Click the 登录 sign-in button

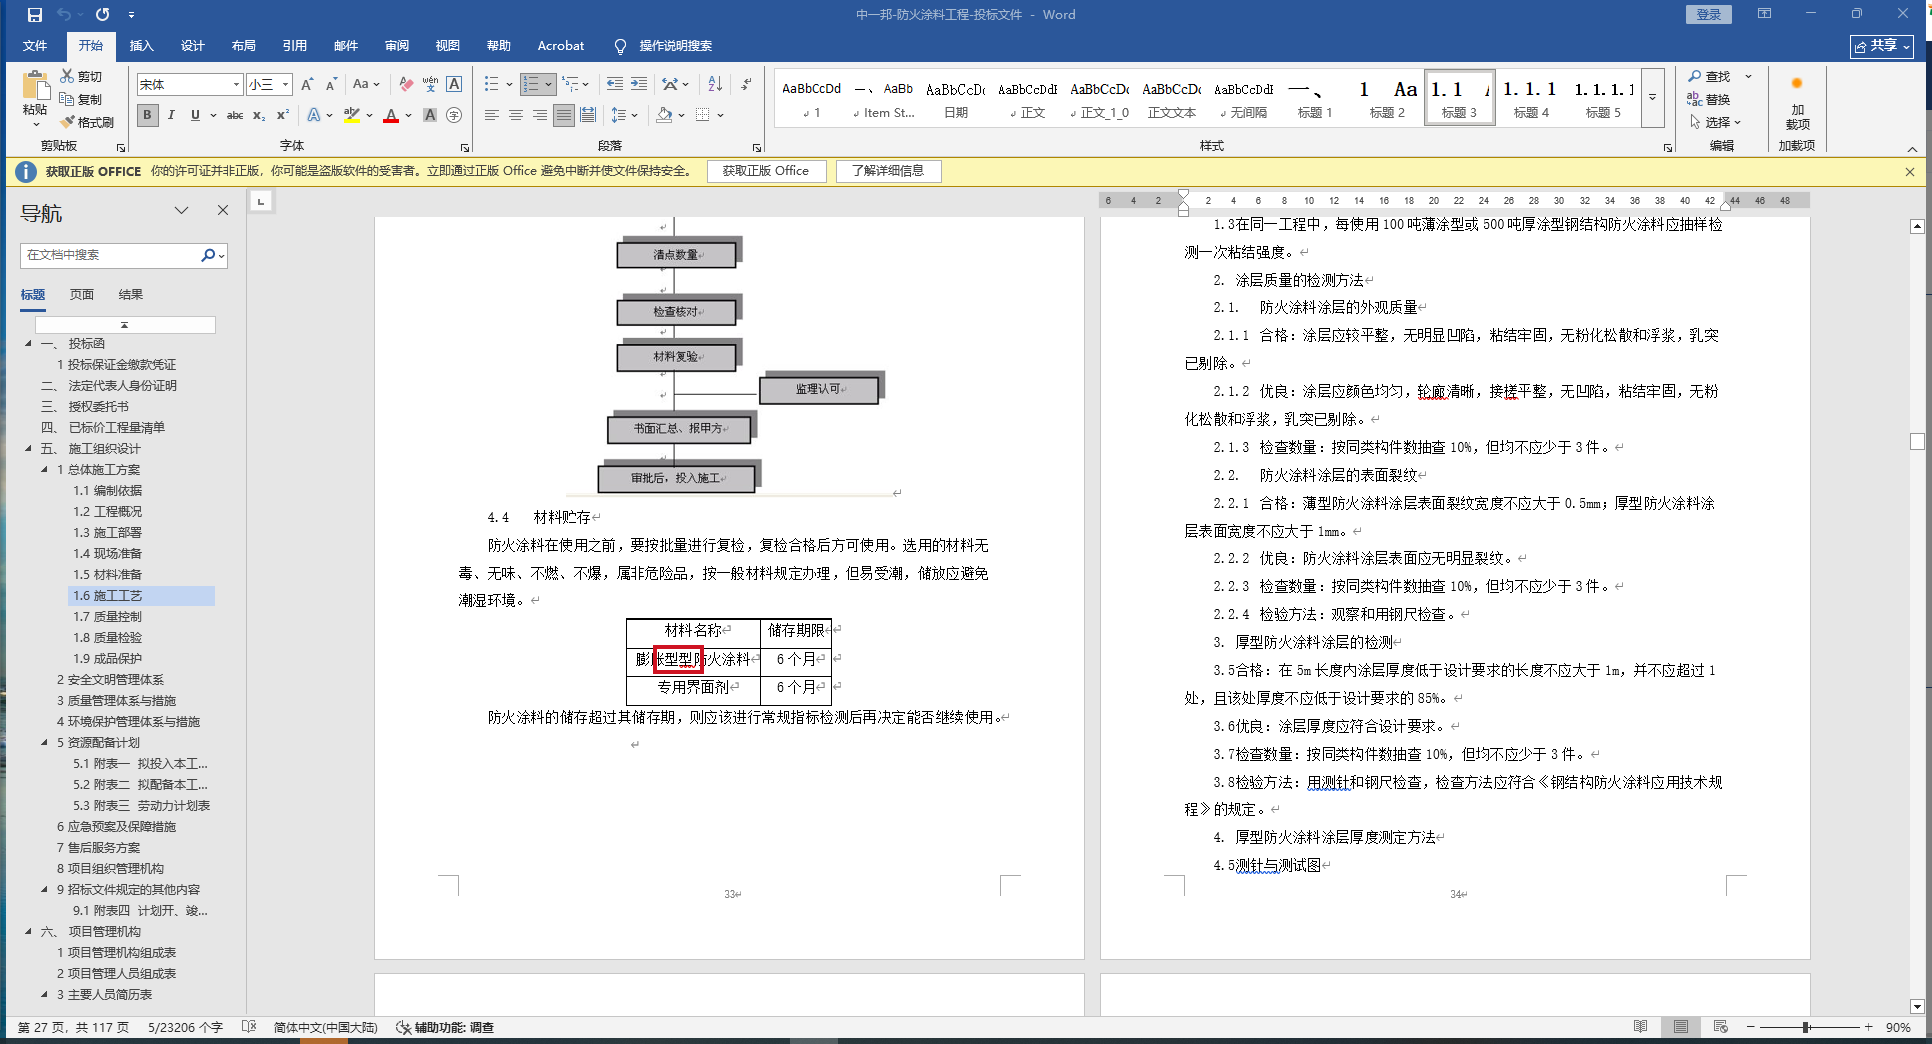pyautogui.click(x=1708, y=15)
